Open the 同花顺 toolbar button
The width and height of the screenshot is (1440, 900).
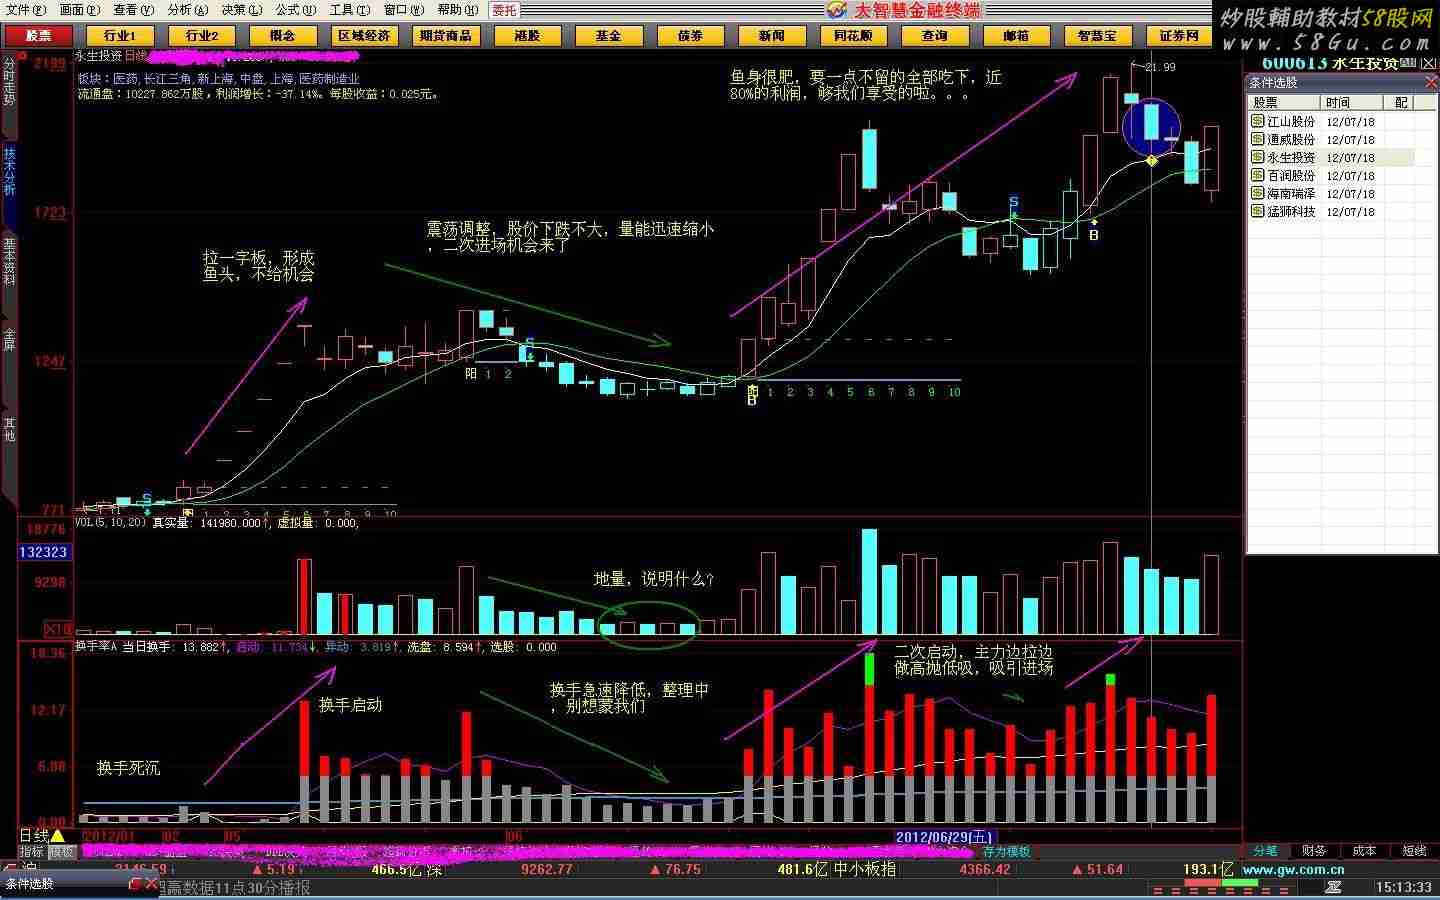[853, 36]
